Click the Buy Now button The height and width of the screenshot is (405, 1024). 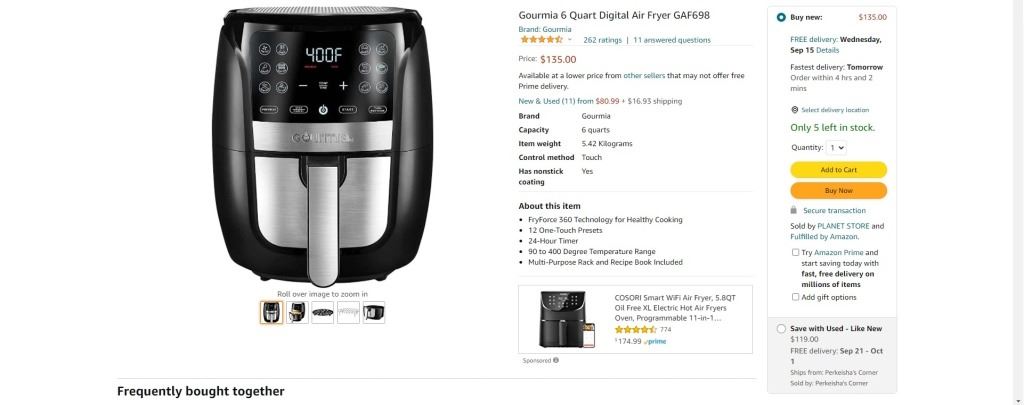(839, 191)
